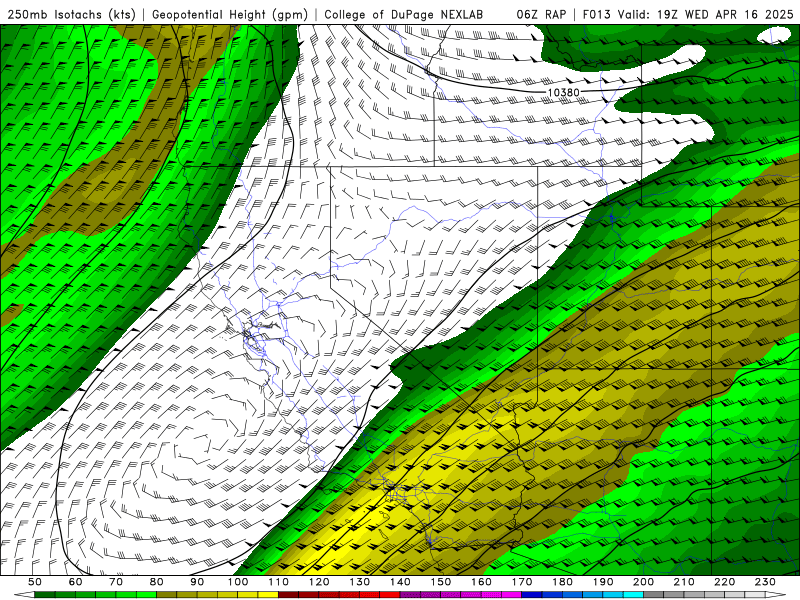Click the 220 value on the color scale

click(x=725, y=582)
